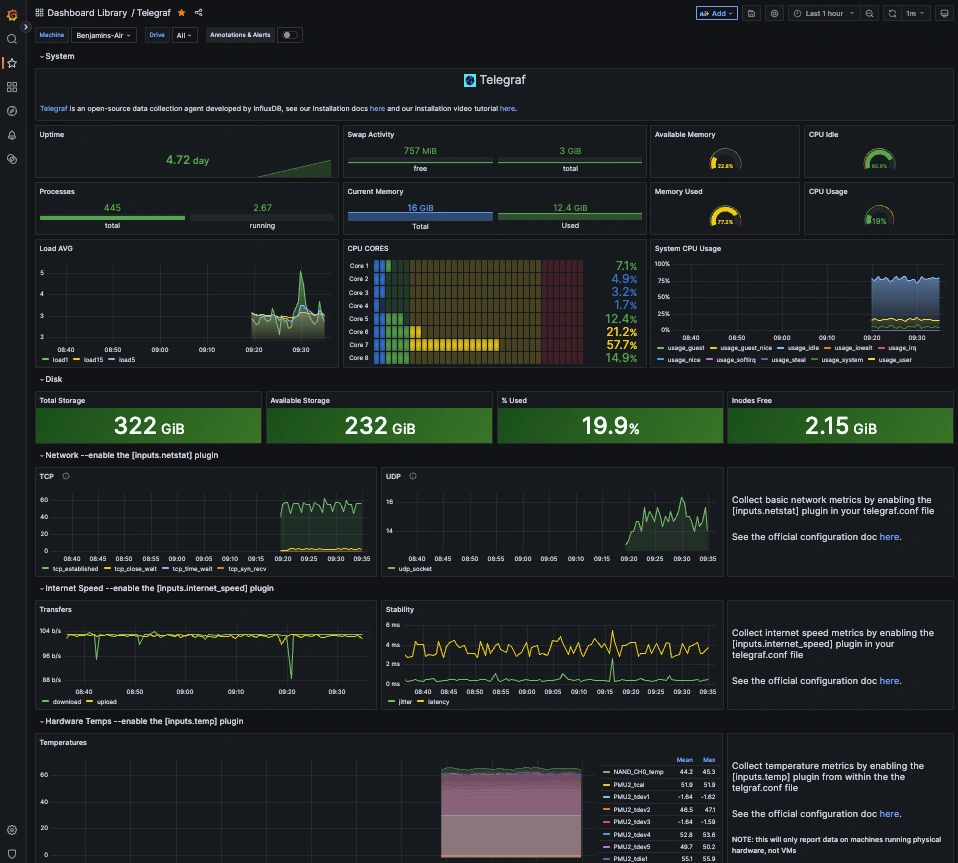Share the dashboard via share icon
Viewport: 958px width, 863px height.
pos(199,13)
